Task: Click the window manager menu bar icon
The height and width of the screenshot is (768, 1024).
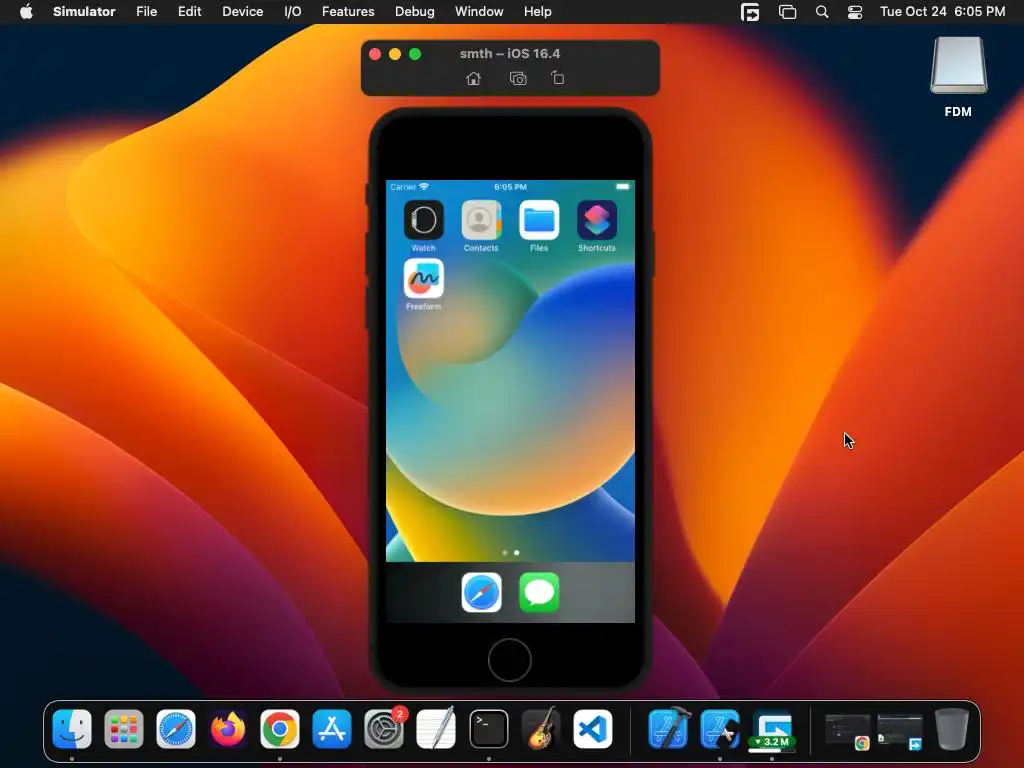Action: tap(750, 12)
